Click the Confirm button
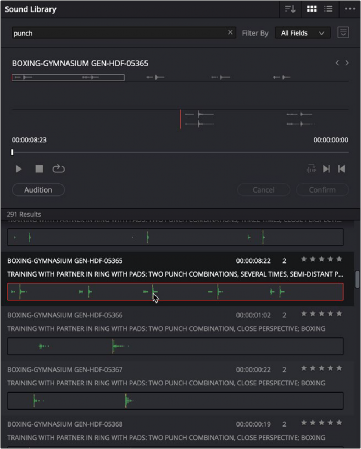 click(322, 190)
